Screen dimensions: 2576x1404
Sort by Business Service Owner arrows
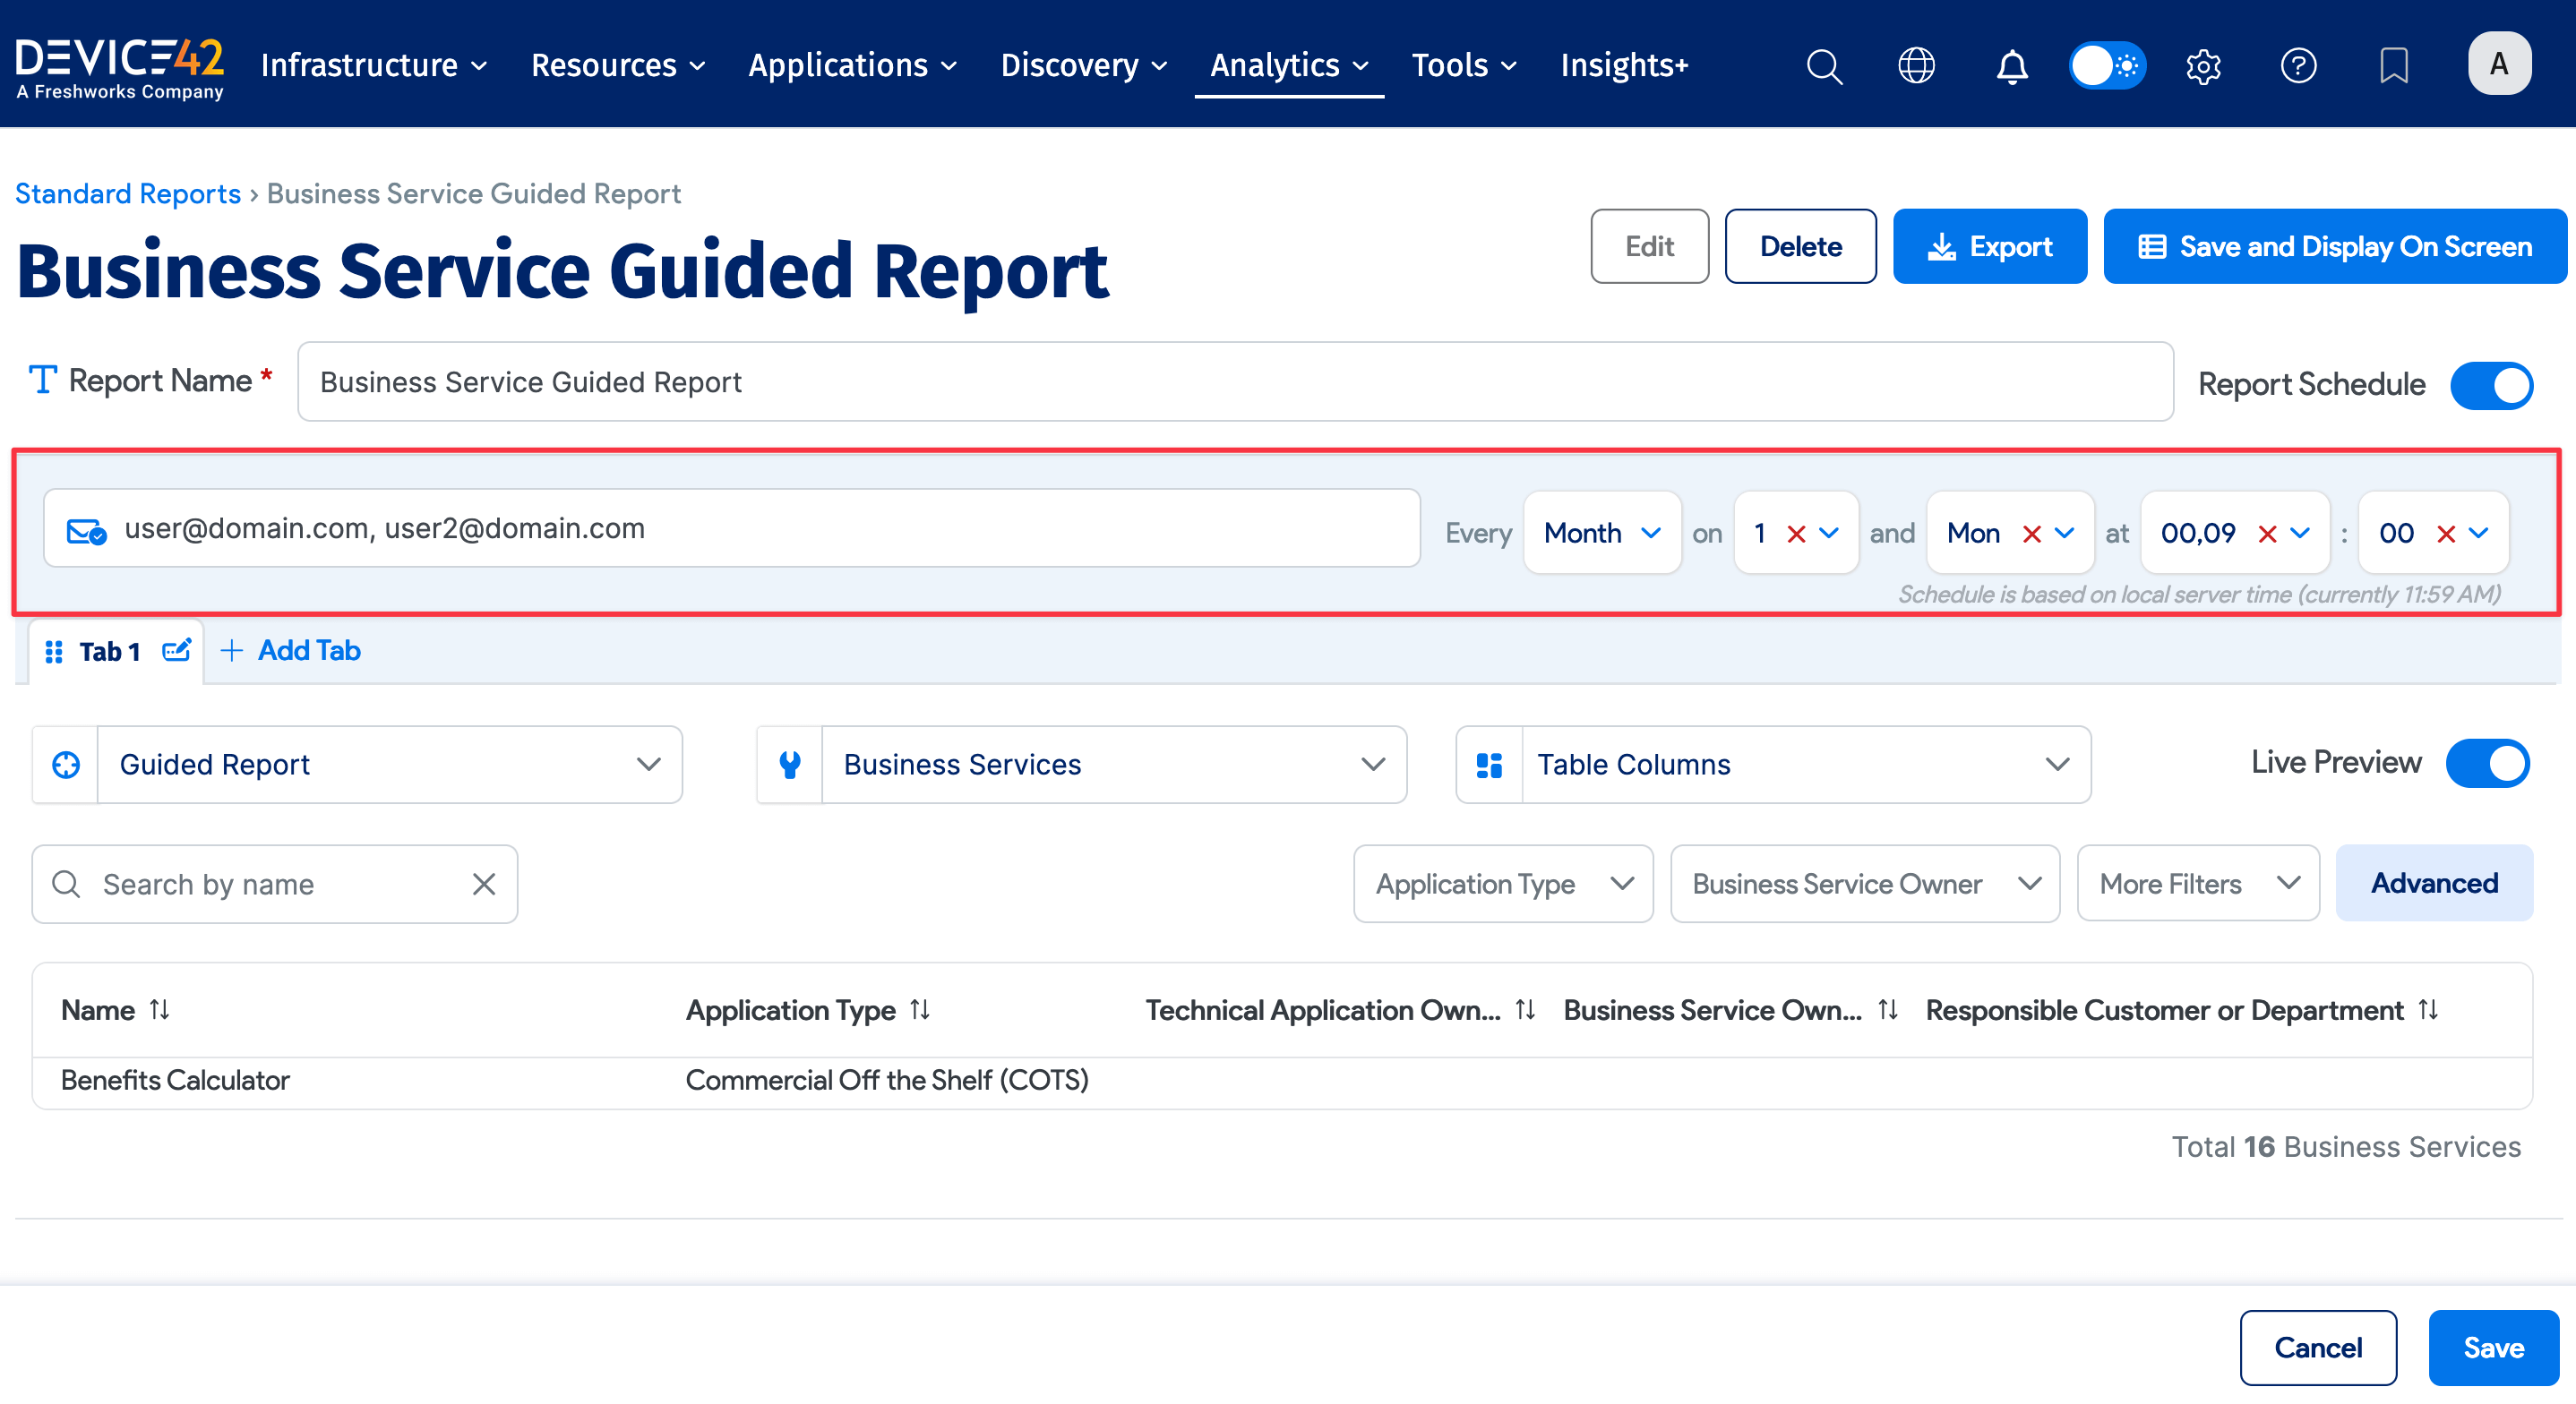pos(1888,1010)
